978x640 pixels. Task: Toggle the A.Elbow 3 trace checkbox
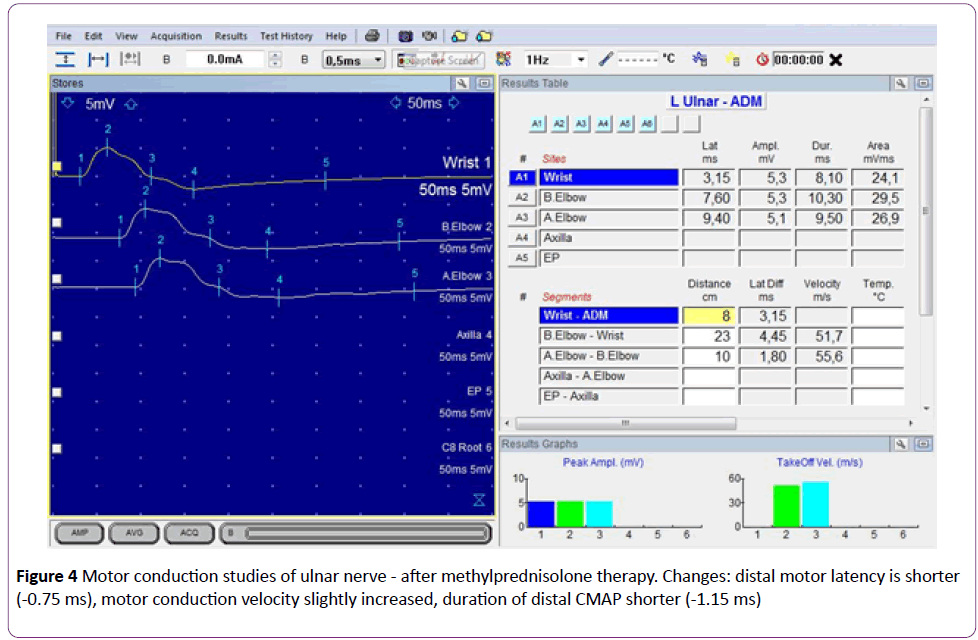click(x=57, y=279)
